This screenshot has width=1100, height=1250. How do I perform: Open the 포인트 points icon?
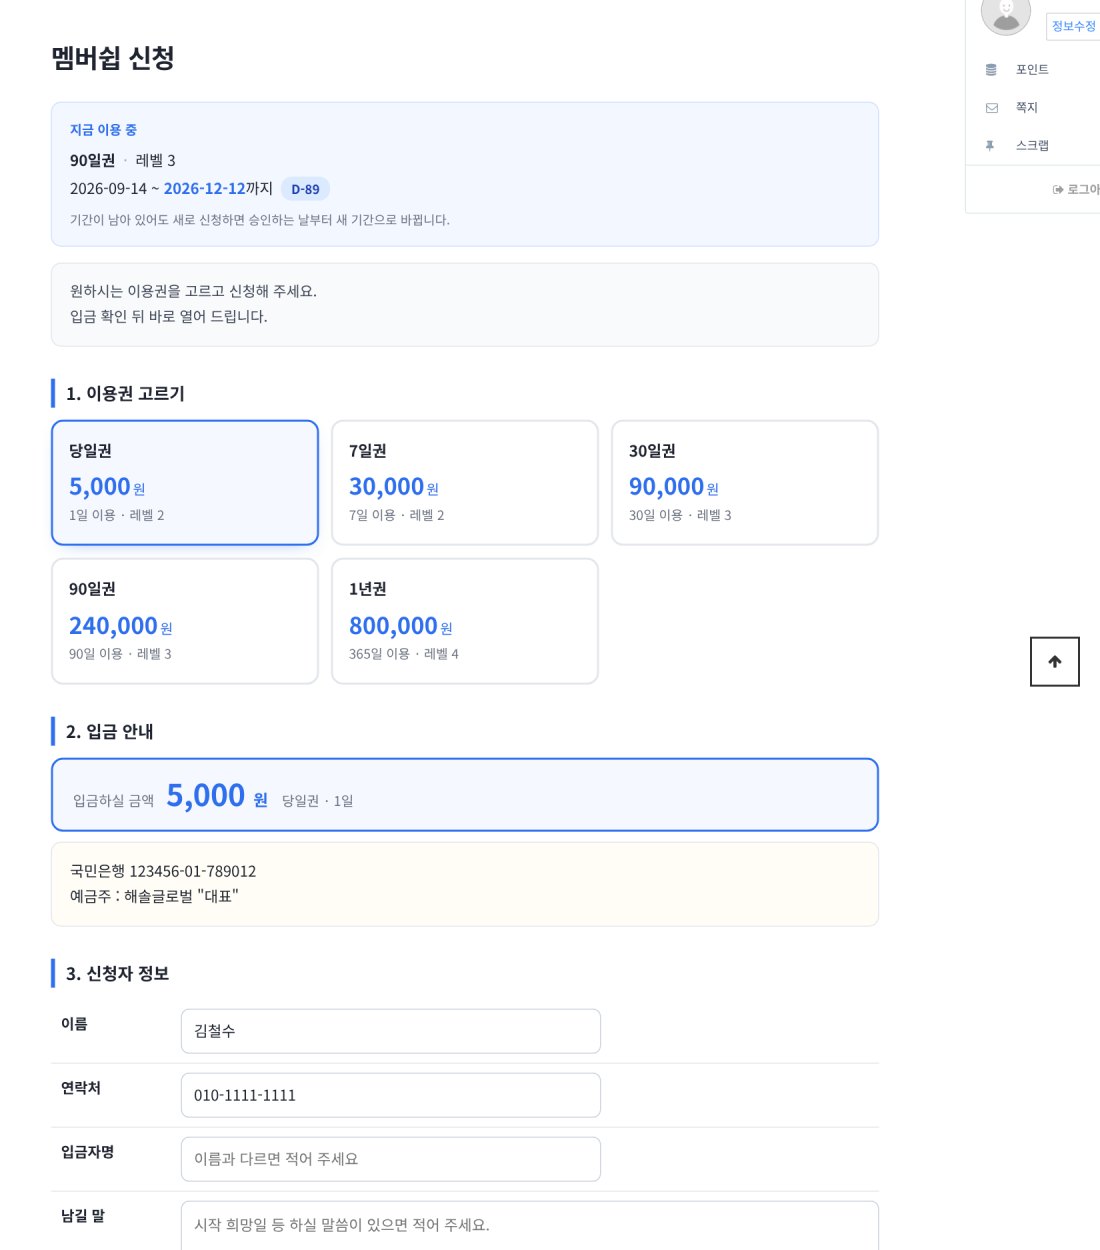coord(991,70)
